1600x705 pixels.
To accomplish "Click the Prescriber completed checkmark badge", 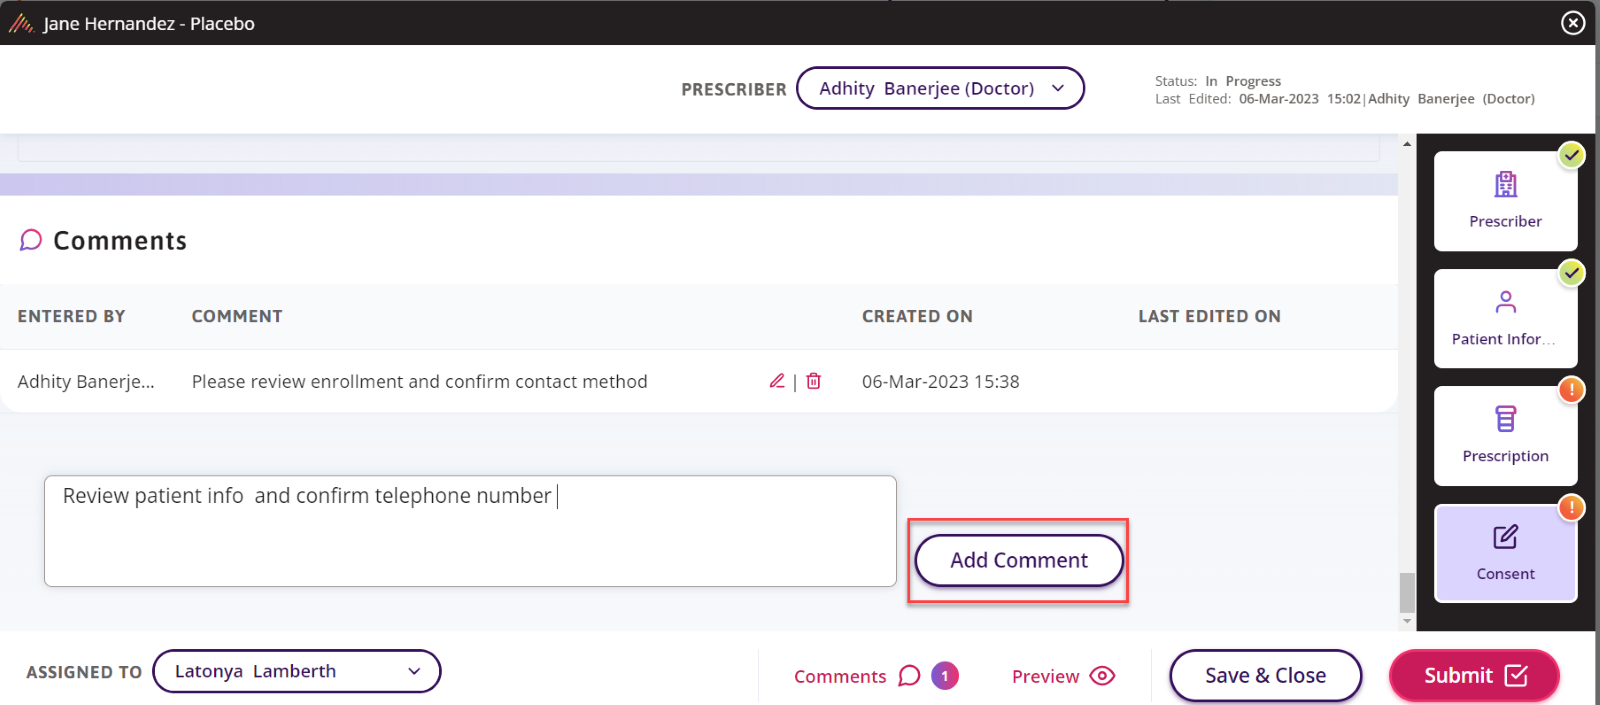I will pyautogui.click(x=1572, y=155).
